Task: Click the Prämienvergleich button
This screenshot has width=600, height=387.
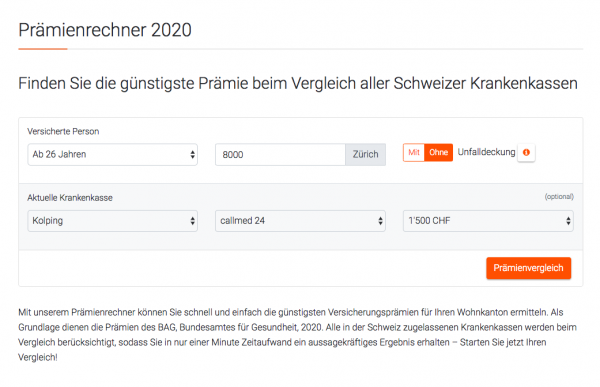Action: pos(528,268)
